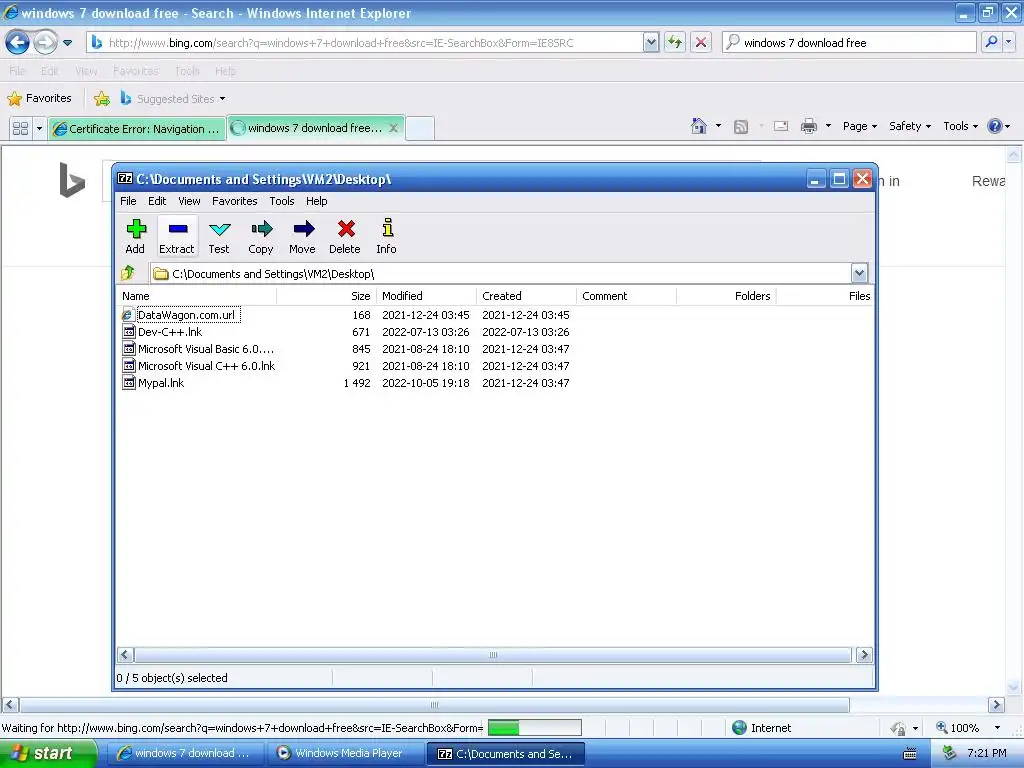Click 7-Zip horizontal scrollbar left arrow

pyautogui.click(x=125, y=654)
